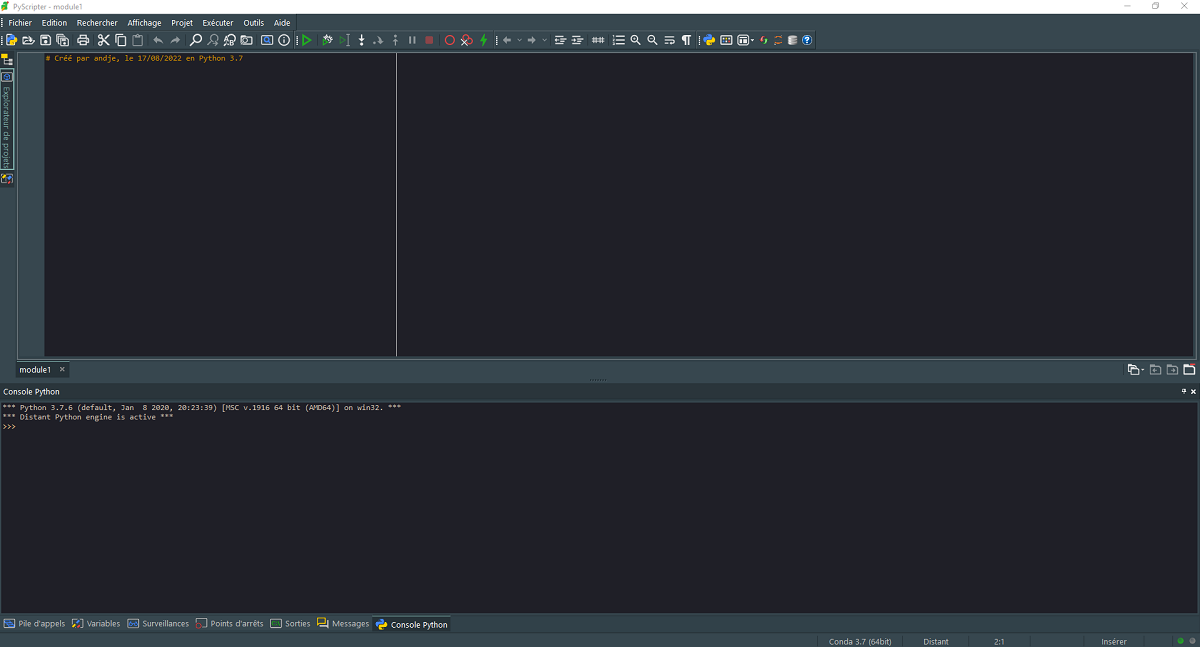1200x647 pixels.
Task: Open the Points d'arrêts tab
Action: click(x=230, y=624)
